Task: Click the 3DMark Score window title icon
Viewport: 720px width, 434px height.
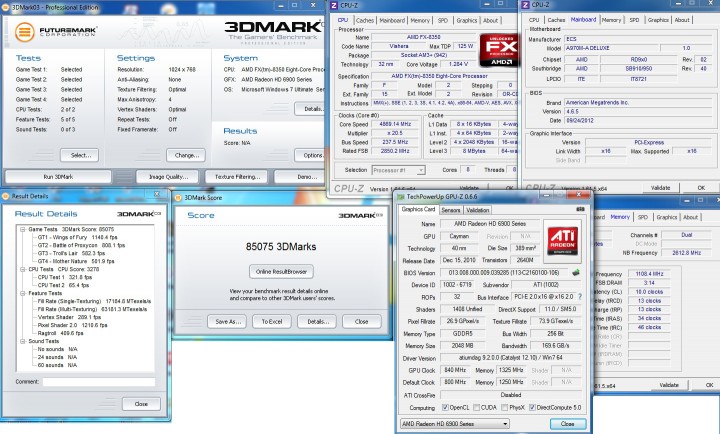Action: tap(178, 197)
